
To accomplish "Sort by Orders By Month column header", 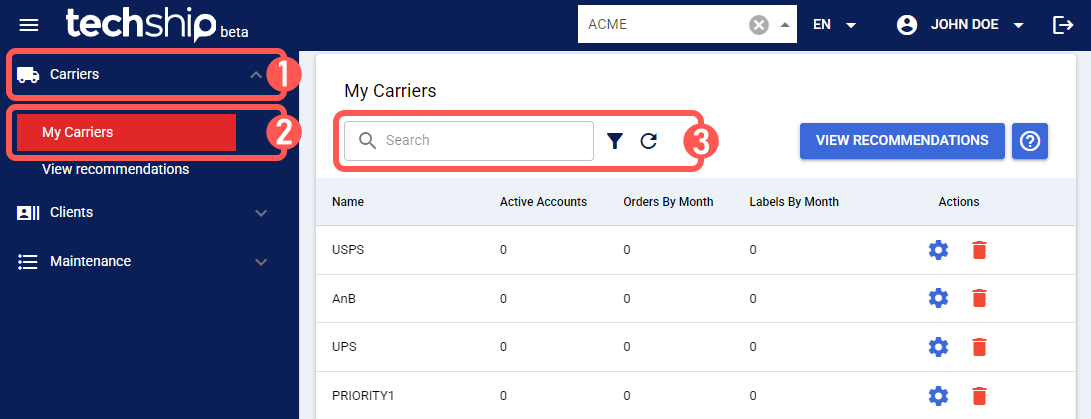I will 668,202.
